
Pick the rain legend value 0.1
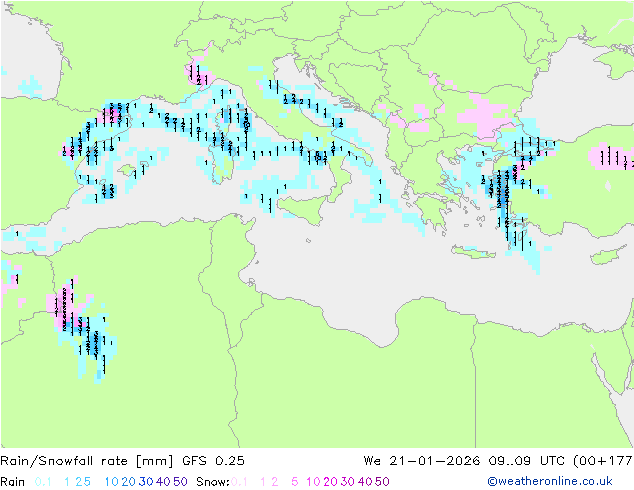pos(43,482)
